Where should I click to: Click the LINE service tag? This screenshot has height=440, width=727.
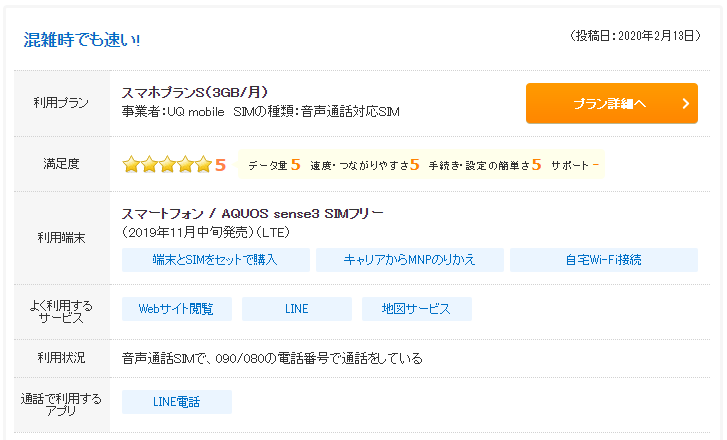tap(297, 309)
